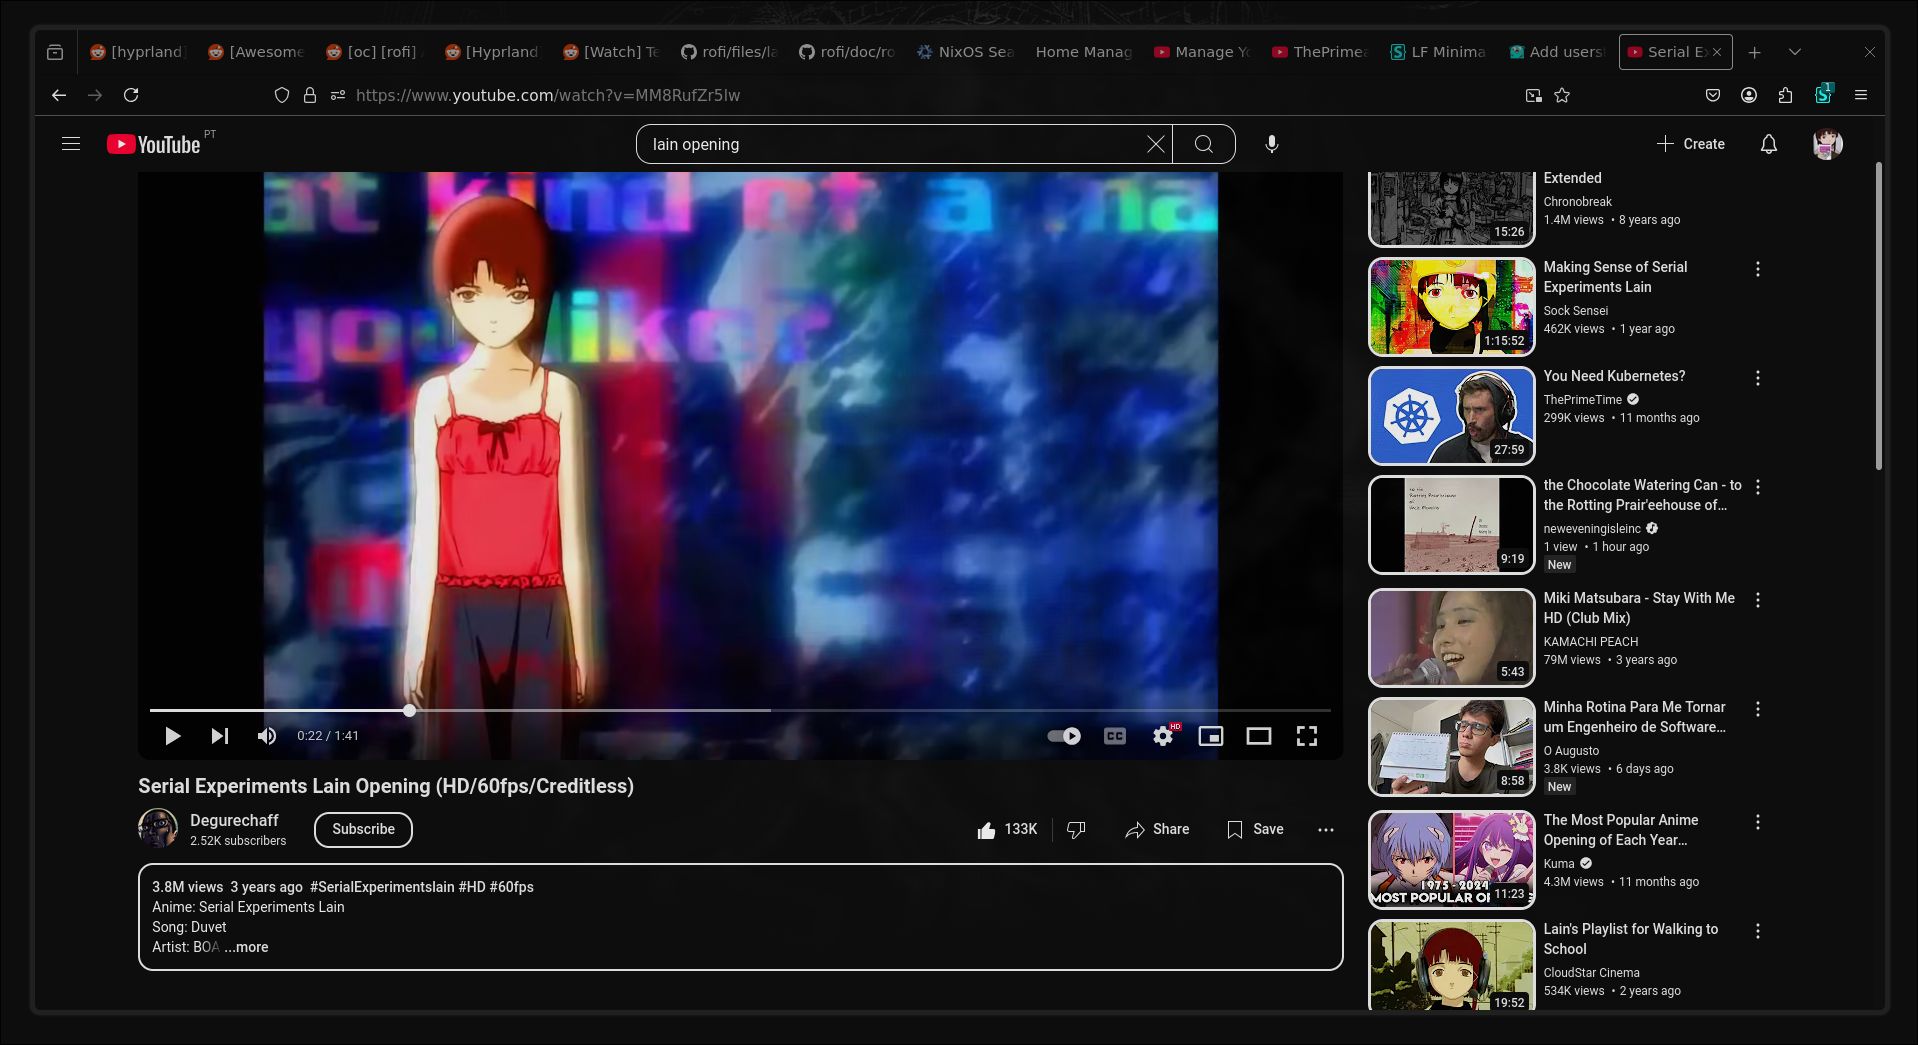Open menu for Most Popular Anime Opening video
Image resolution: width=1918 pixels, height=1045 pixels.
[x=1757, y=822]
